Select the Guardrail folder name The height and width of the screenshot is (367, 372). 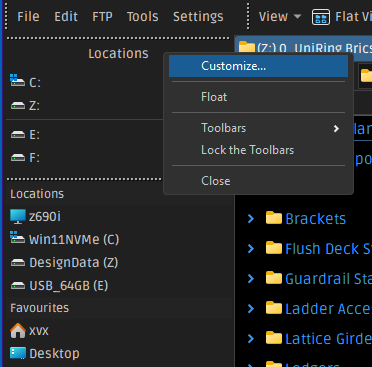328,279
